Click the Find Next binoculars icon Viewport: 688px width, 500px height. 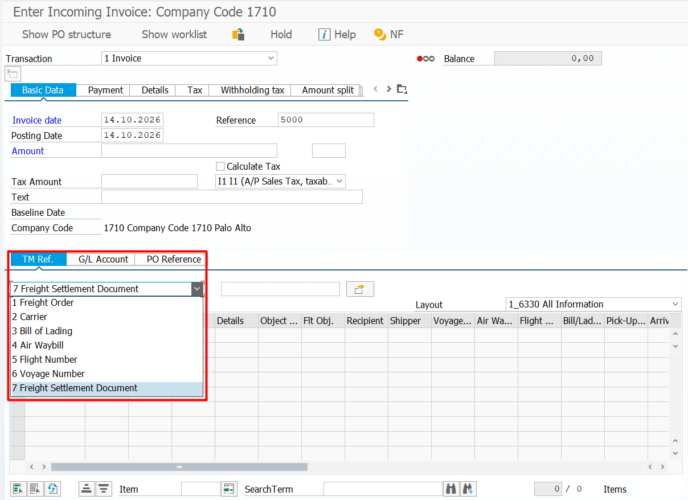click(468, 489)
